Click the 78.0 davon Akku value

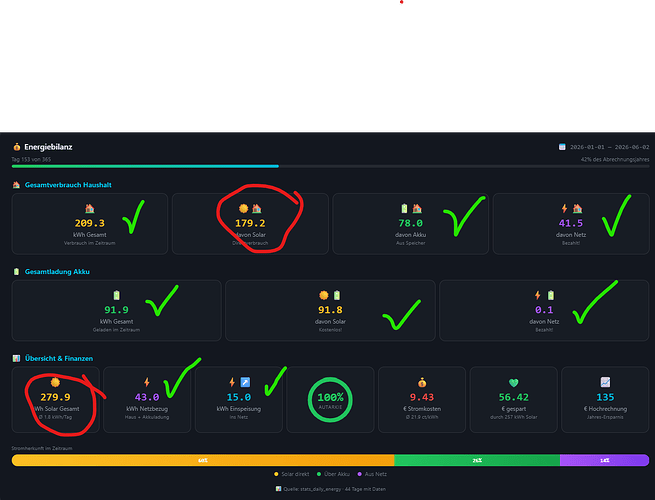[x=411, y=223]
